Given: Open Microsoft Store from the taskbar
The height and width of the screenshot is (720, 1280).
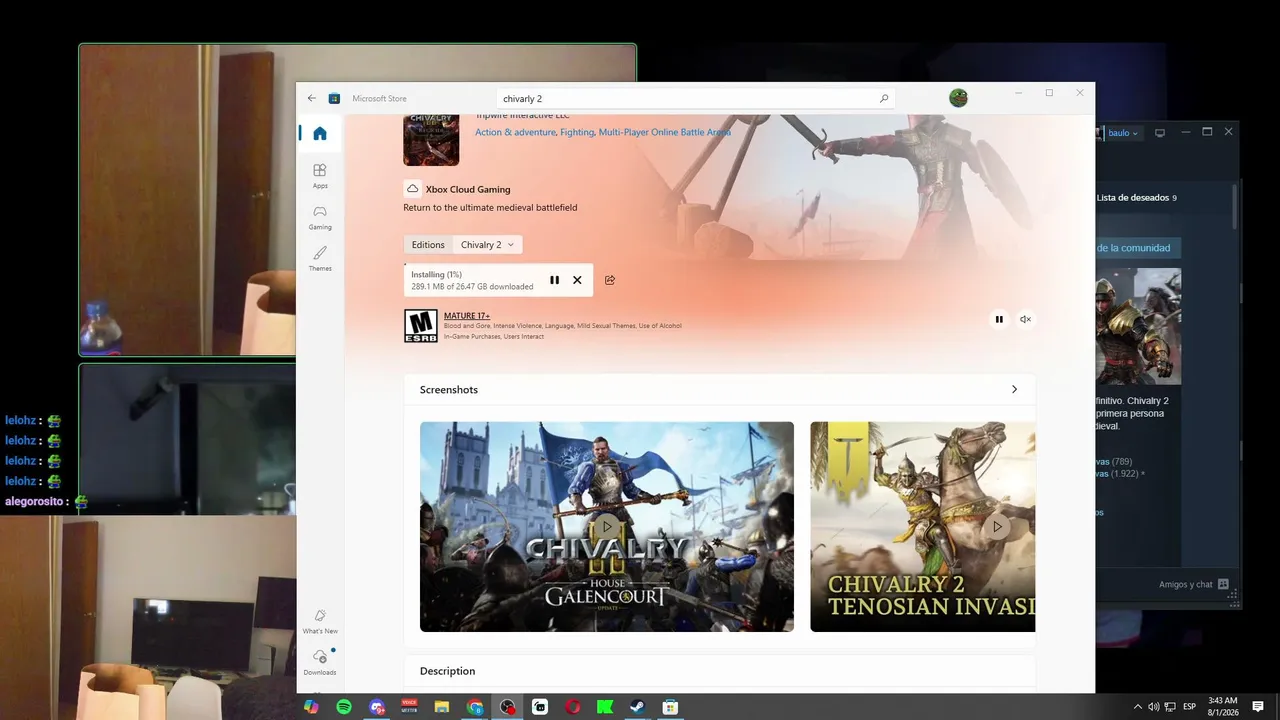Looking at the screenshot, I should [x=670, y=707].
